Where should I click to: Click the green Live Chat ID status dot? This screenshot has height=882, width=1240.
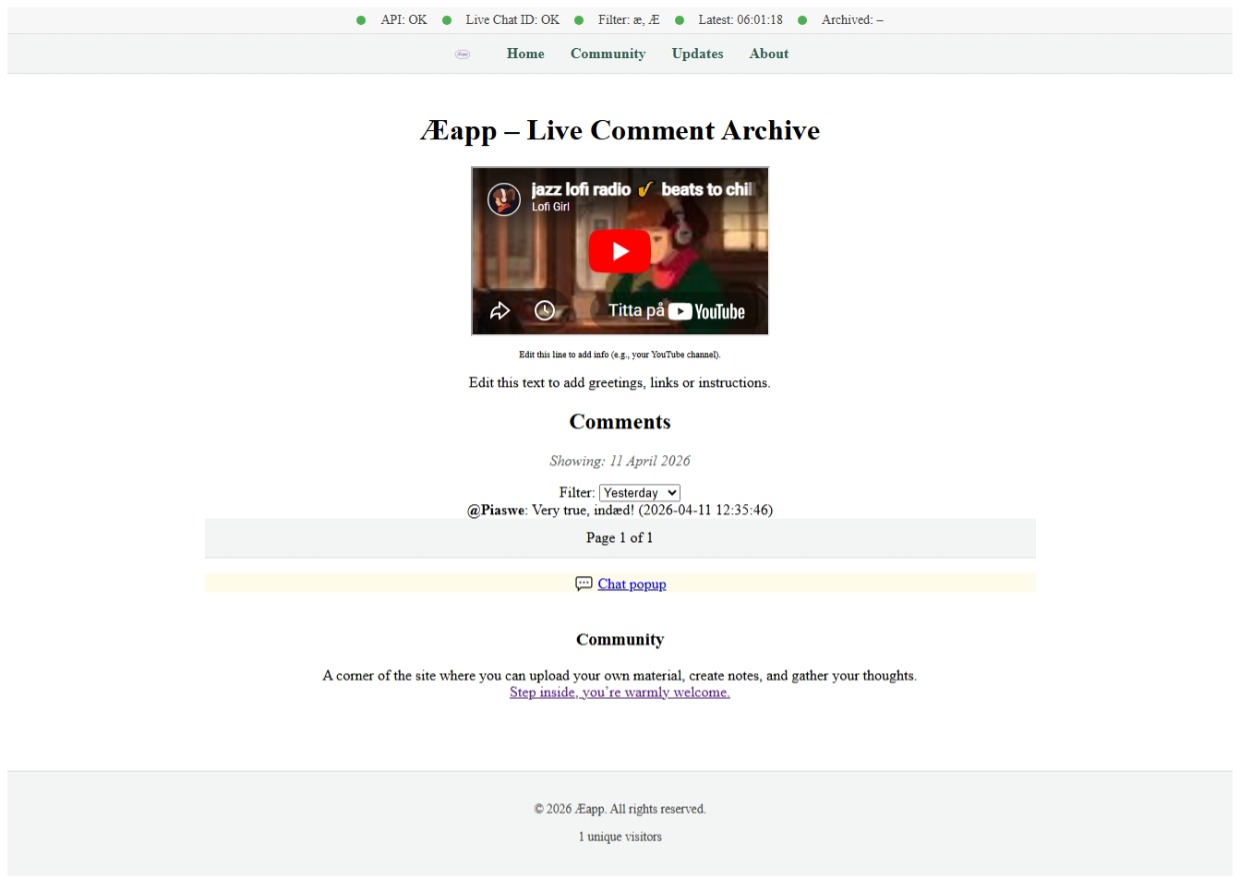pyautogui.click(x=447, y=20)
